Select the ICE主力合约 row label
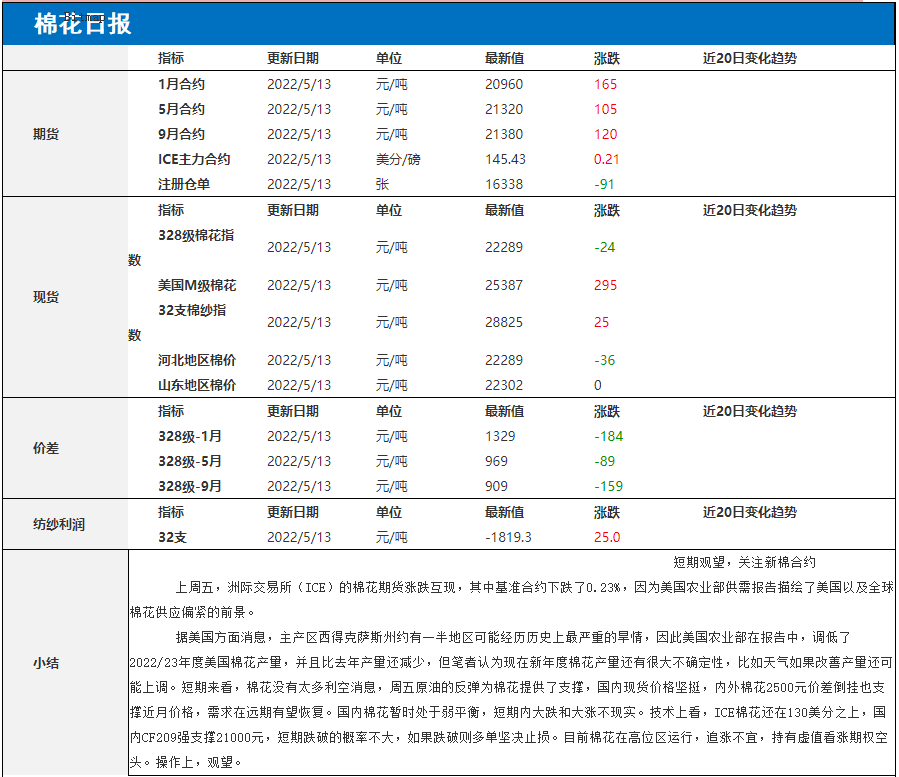The width and height of the screenshot is (899, 777). pyautogui.click(x=194, y=159)
